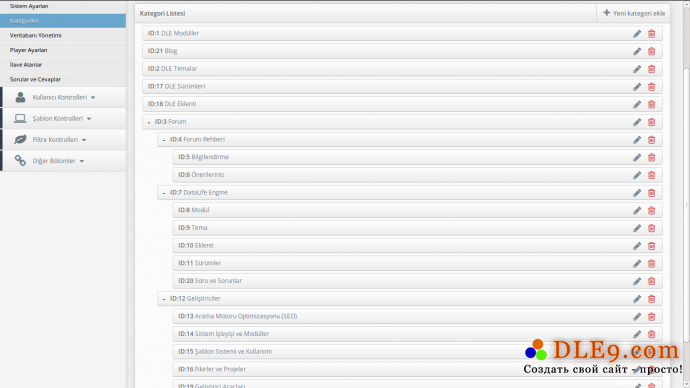Edit the DLE Modüller category with pencil icon

click(x=637, y=34)
